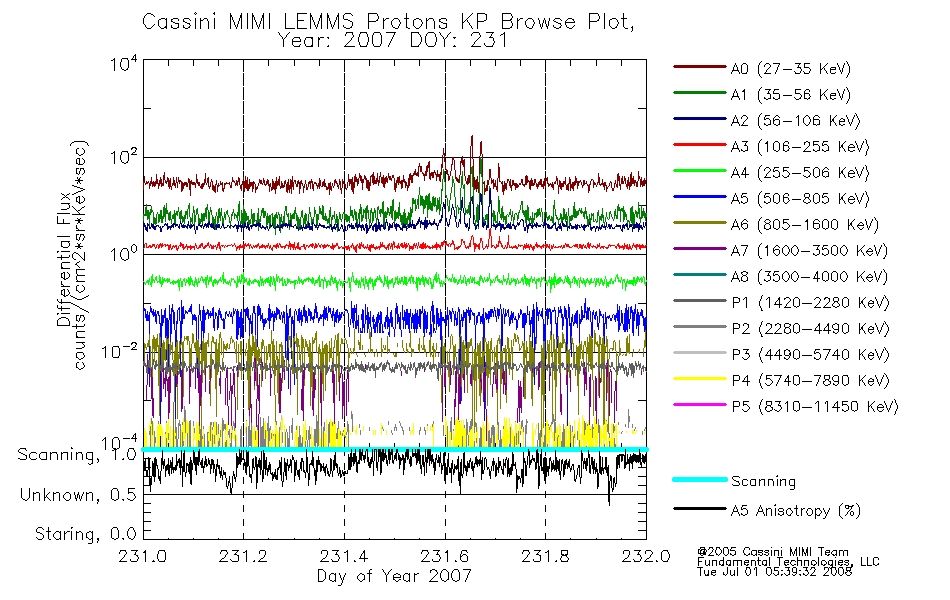Click the yellow P4 legend line swatch
The image size is (950, 600).
click(x=699, y=379)
